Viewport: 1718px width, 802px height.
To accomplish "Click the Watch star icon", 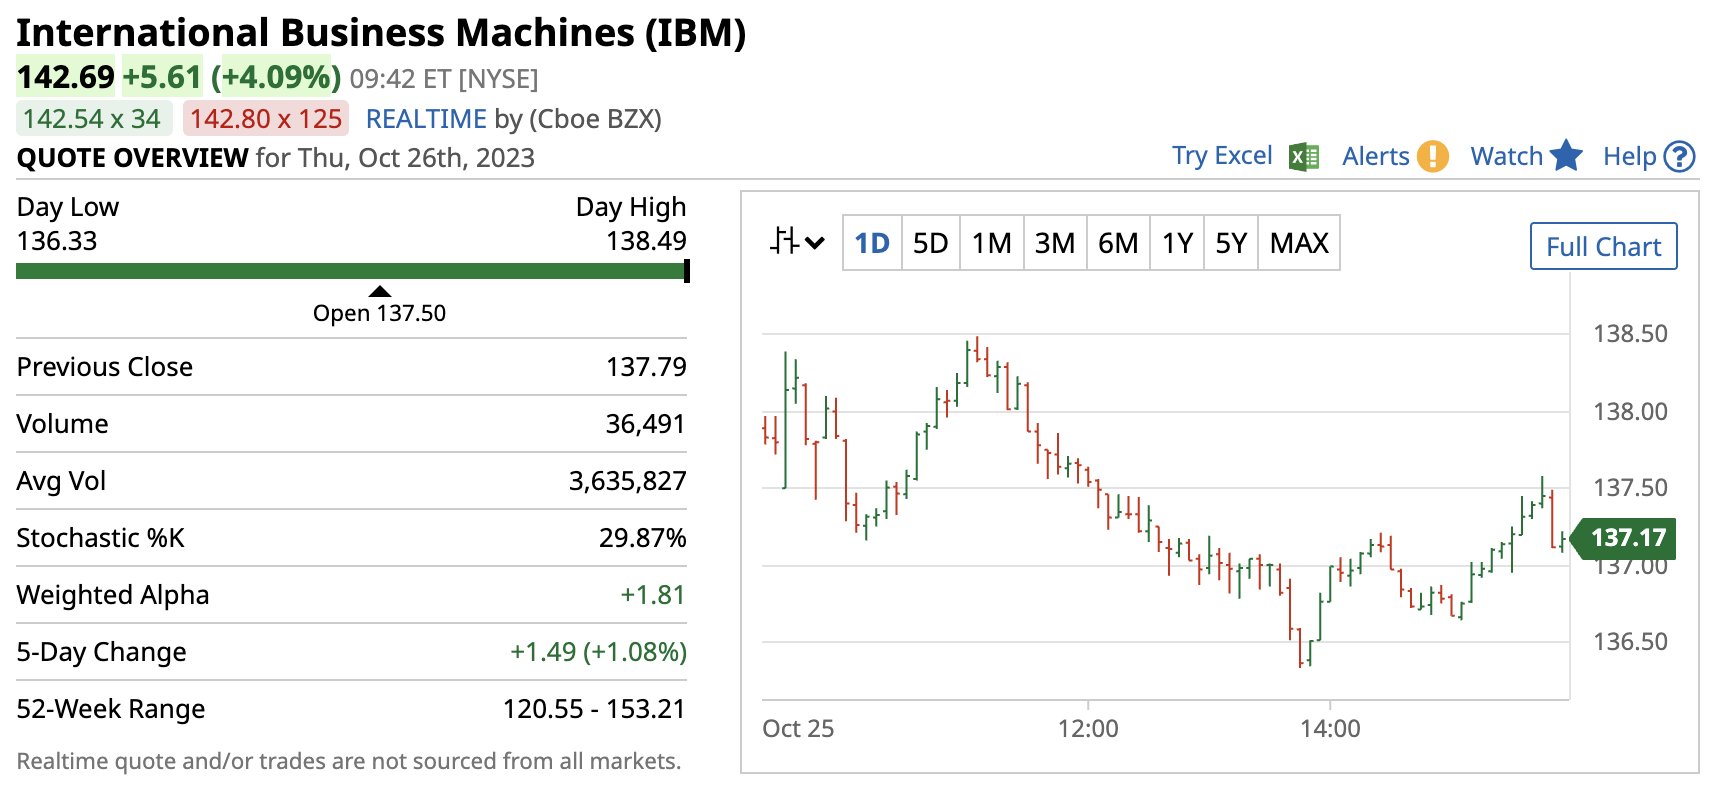I will [1566, 155].
